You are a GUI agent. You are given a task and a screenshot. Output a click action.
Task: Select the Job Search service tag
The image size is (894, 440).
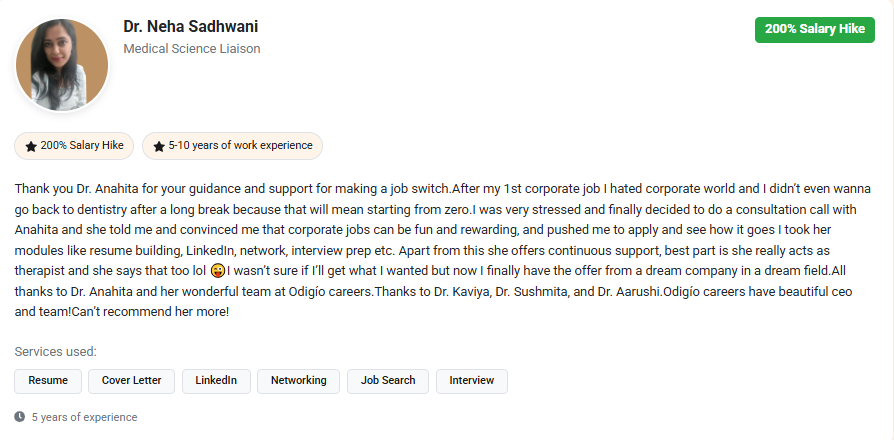388,381
